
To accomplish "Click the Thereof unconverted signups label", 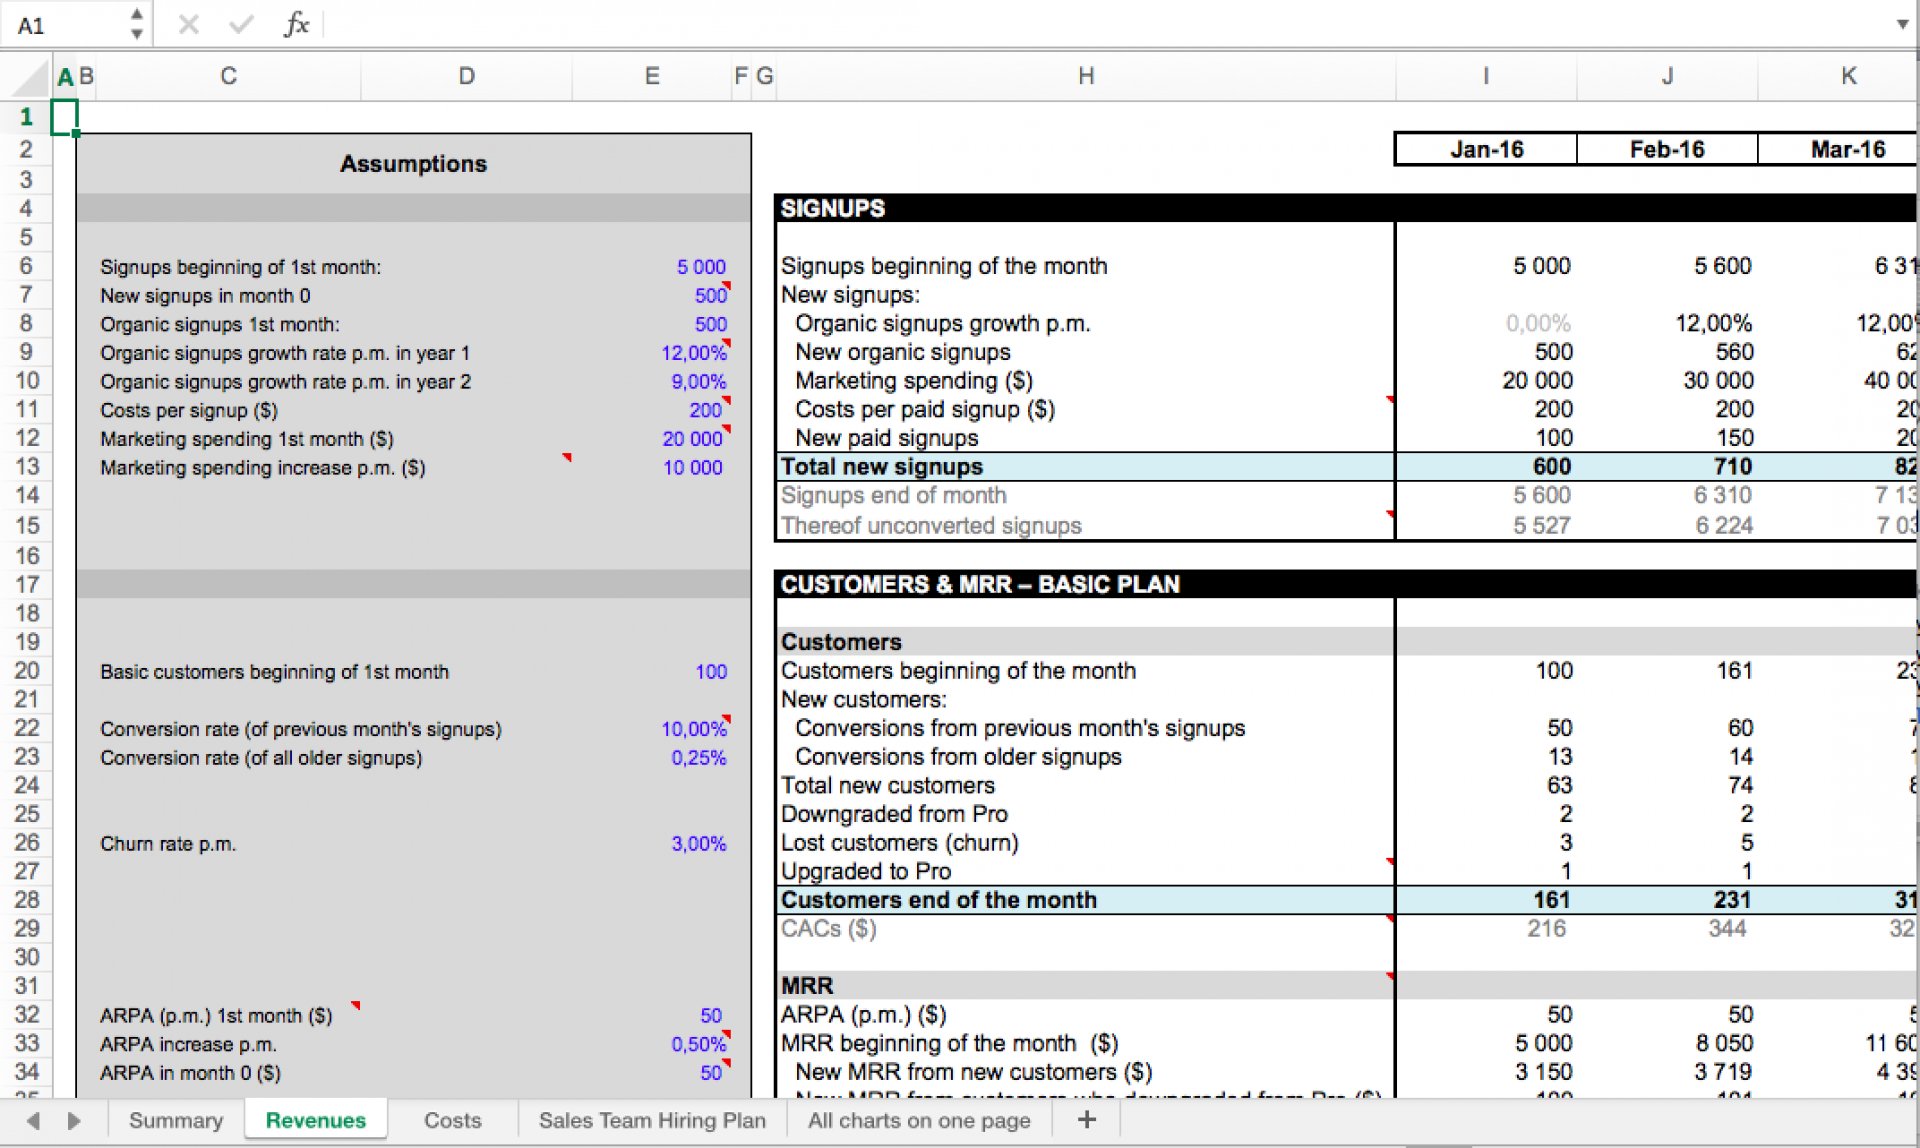I will (931, 526).
